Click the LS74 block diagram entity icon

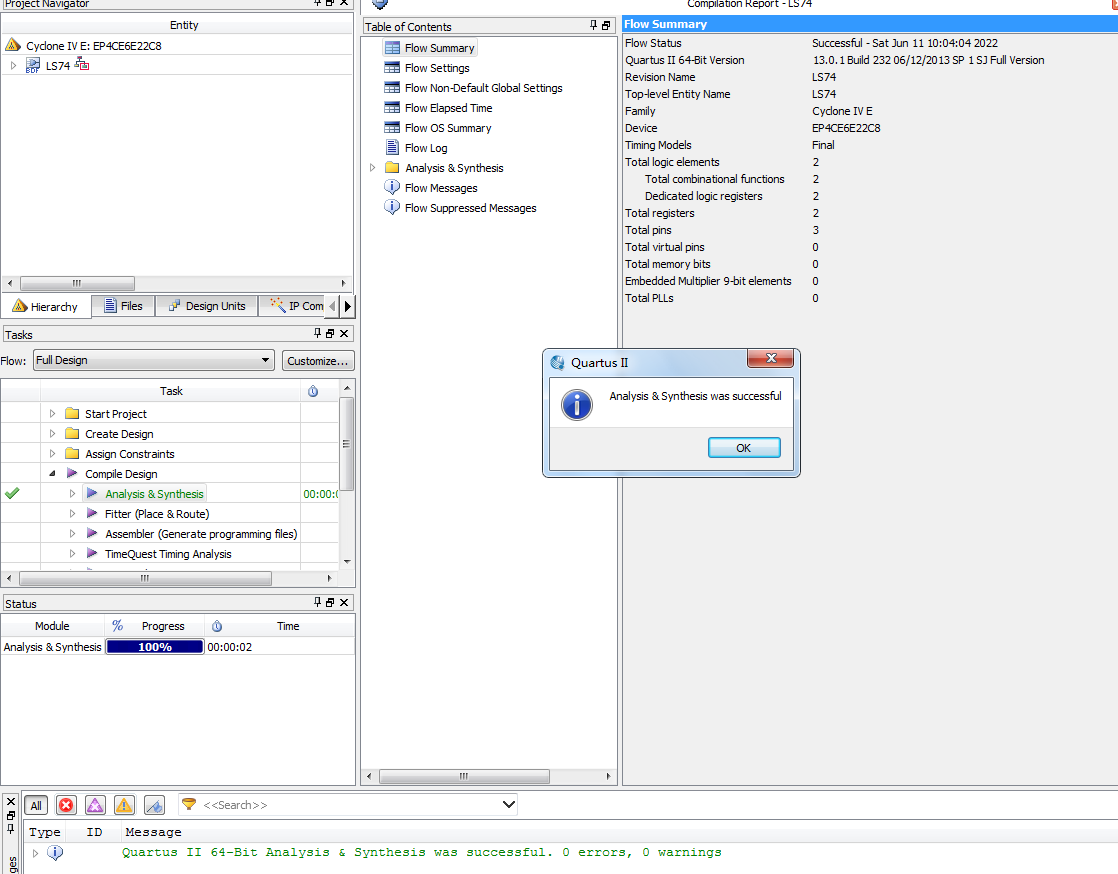click(x=33, y=66)
